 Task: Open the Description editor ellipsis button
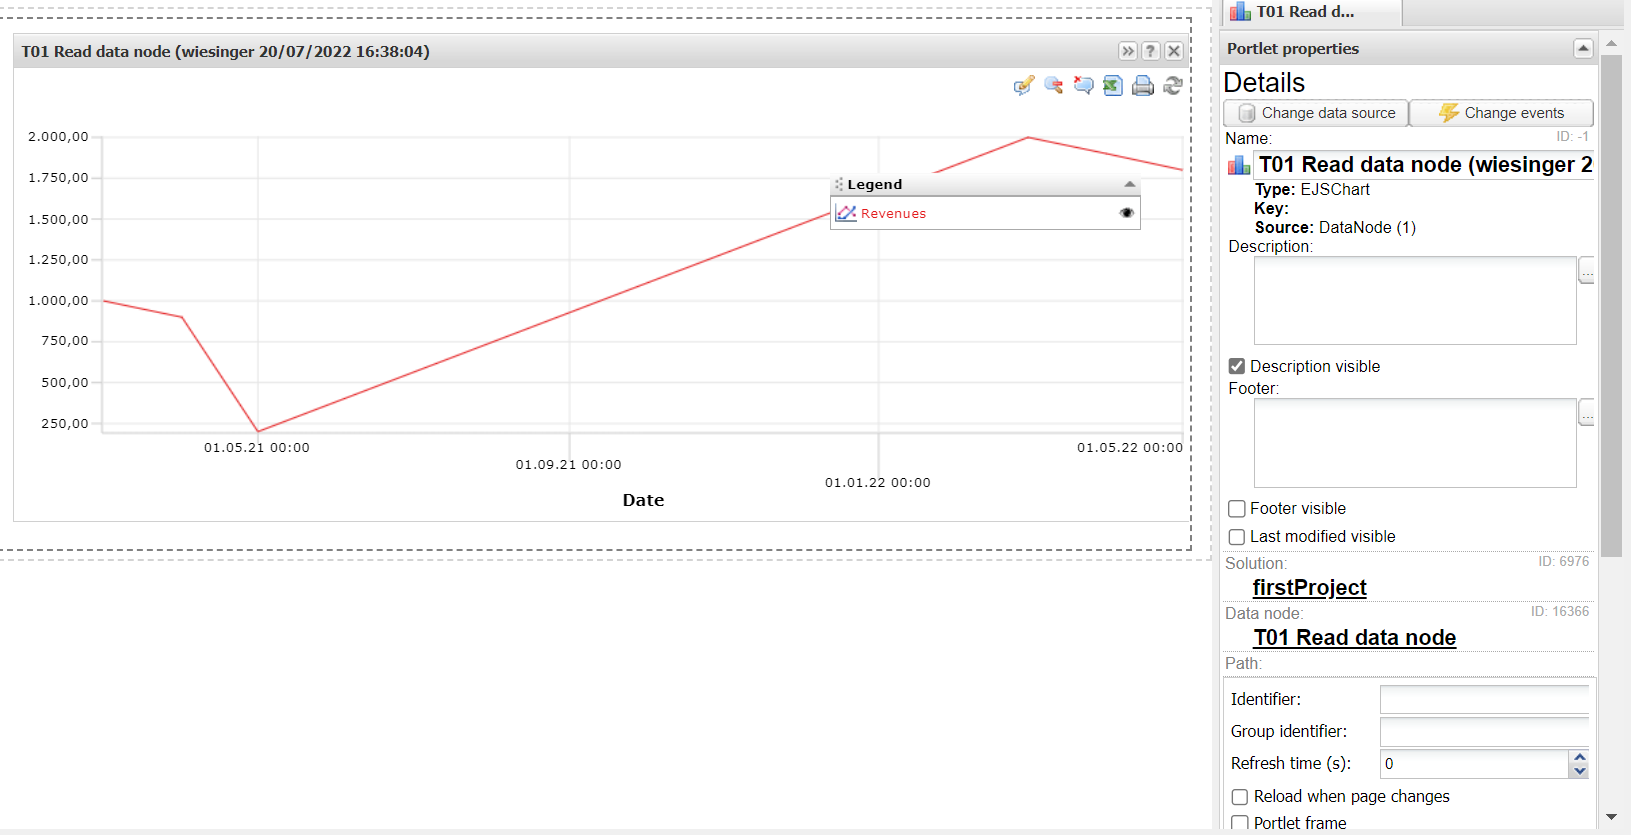[x=1587, y=271]
